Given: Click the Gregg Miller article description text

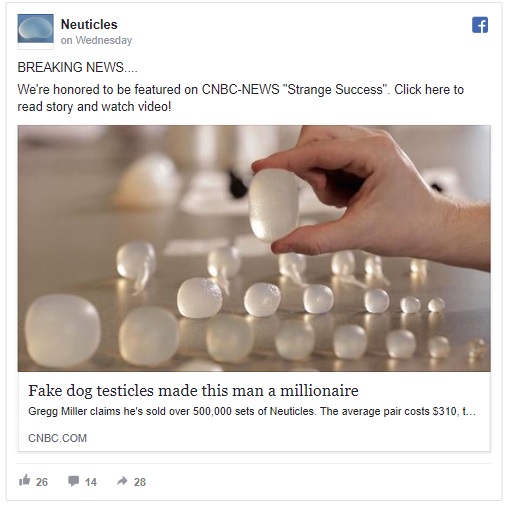Looking at the screenshot, I should click(252, 411).
